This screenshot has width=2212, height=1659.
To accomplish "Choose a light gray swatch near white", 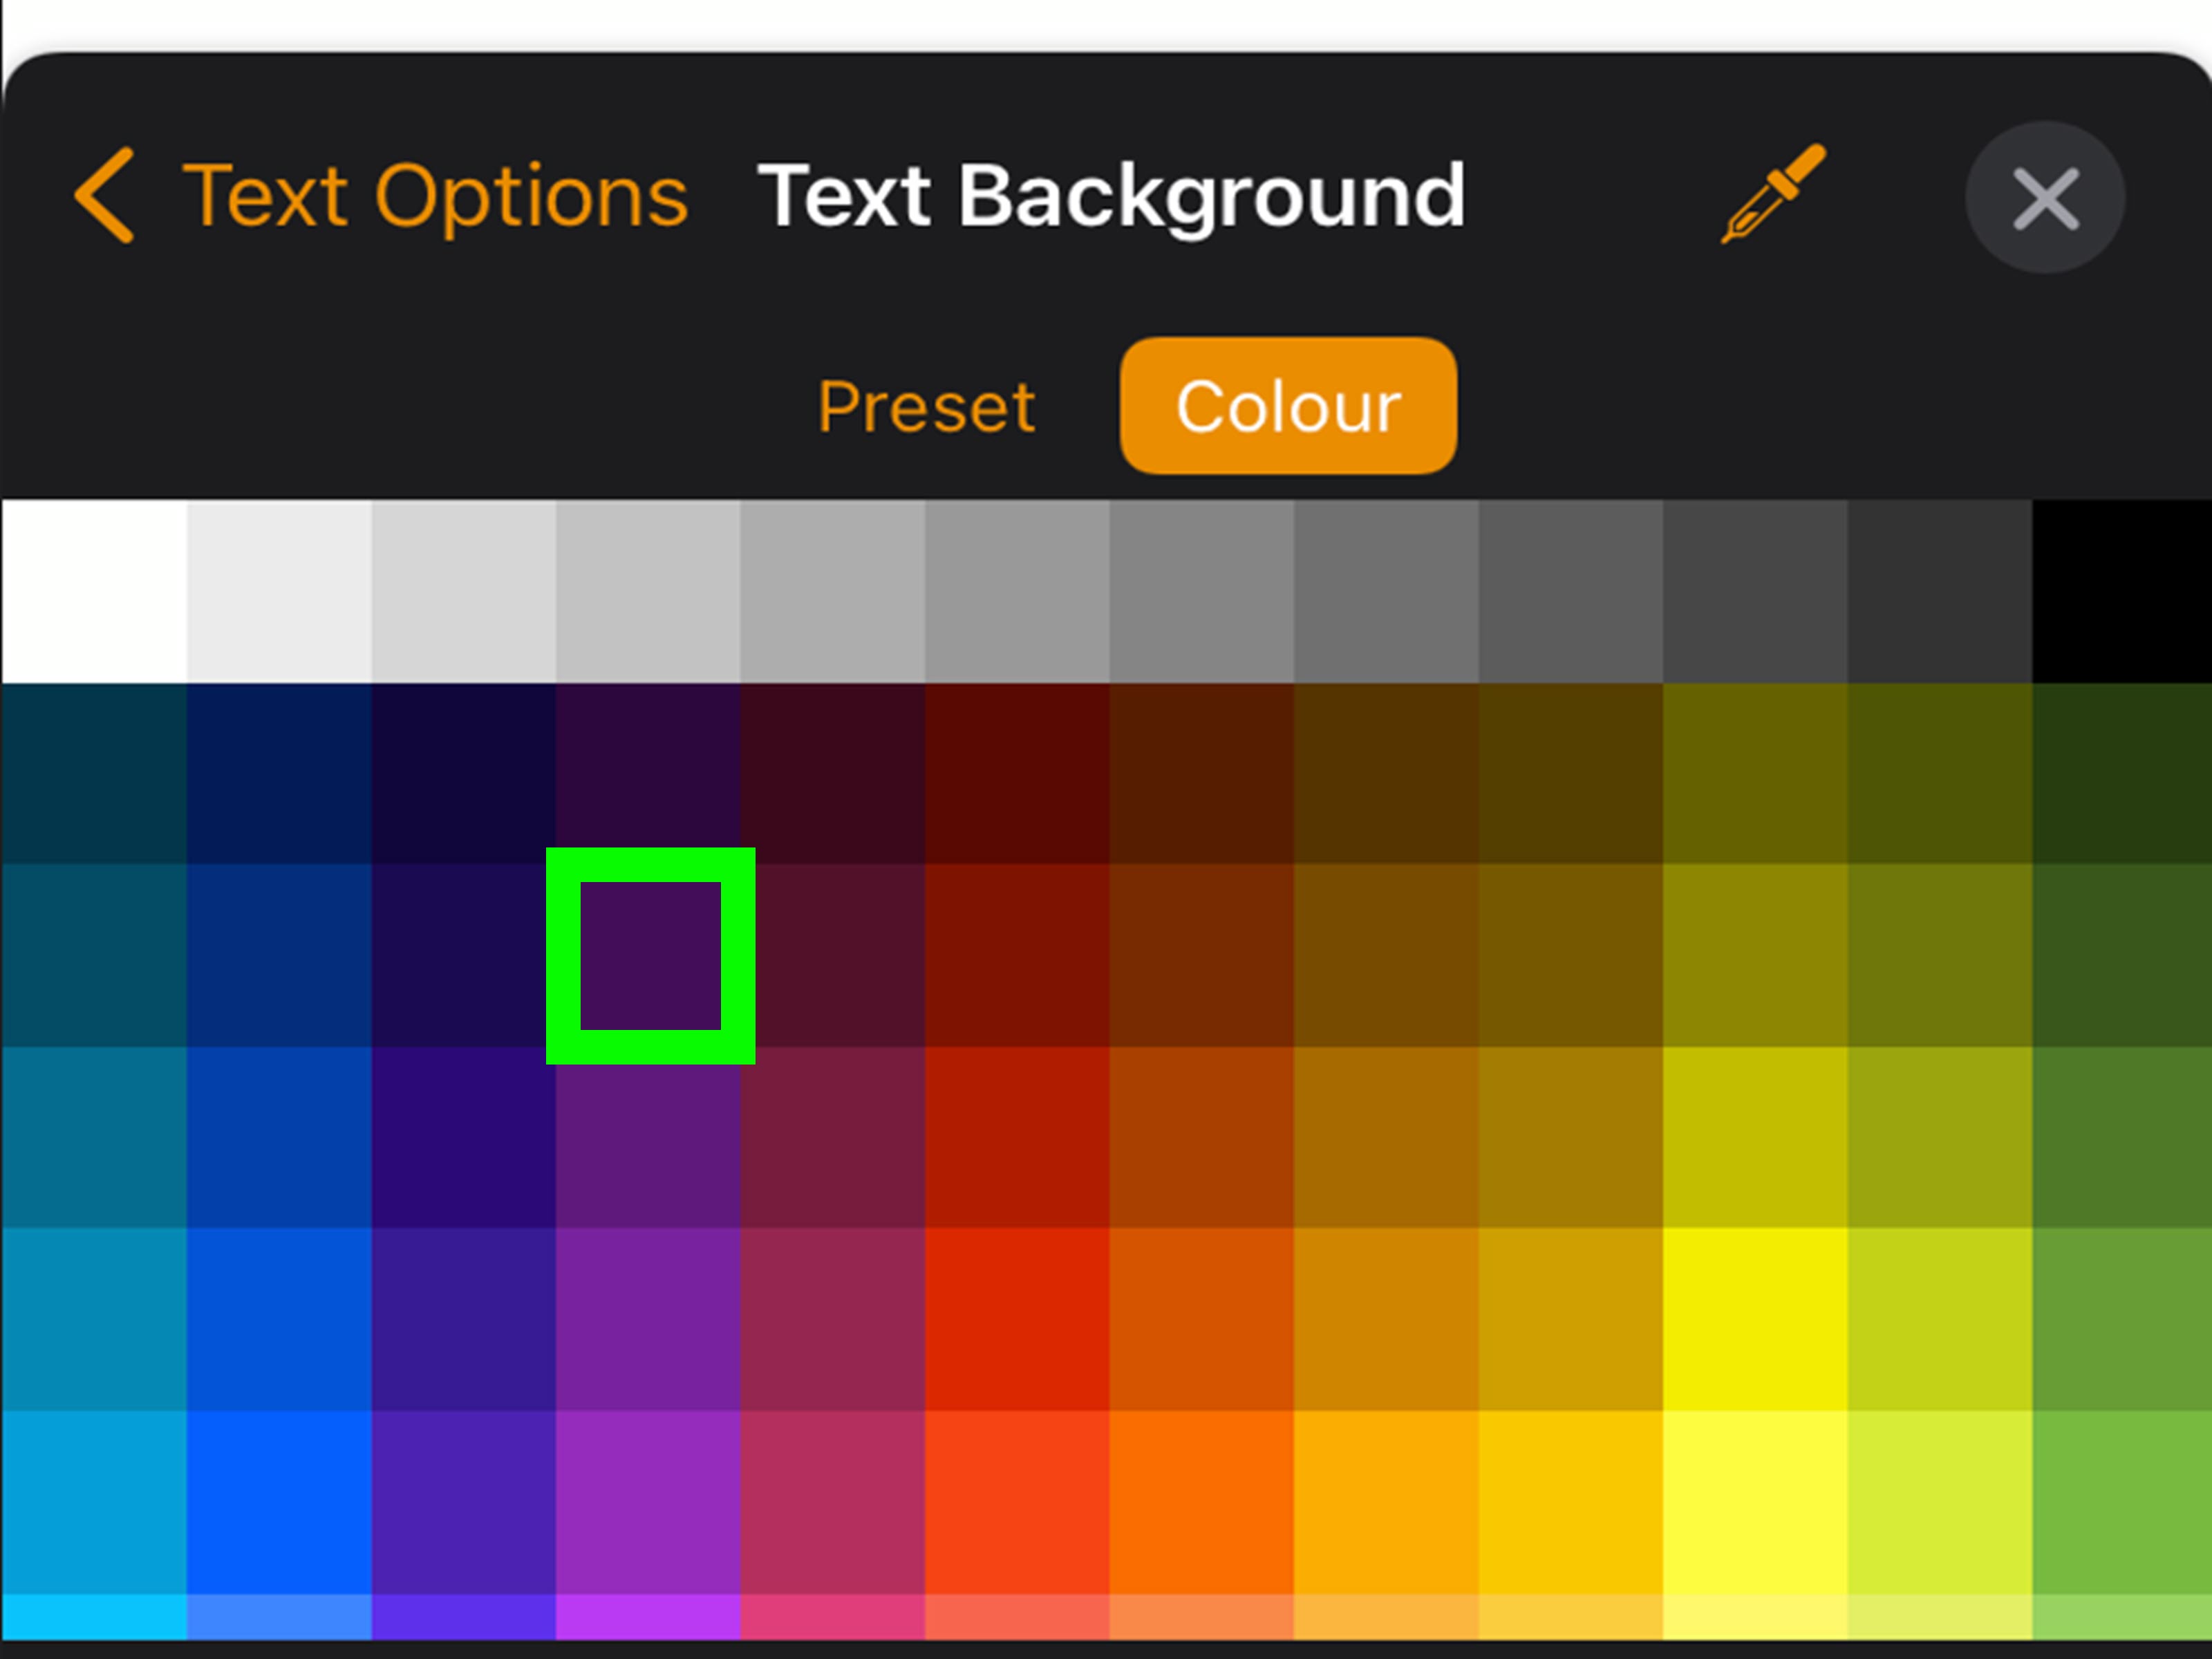I will pos(280,590).
